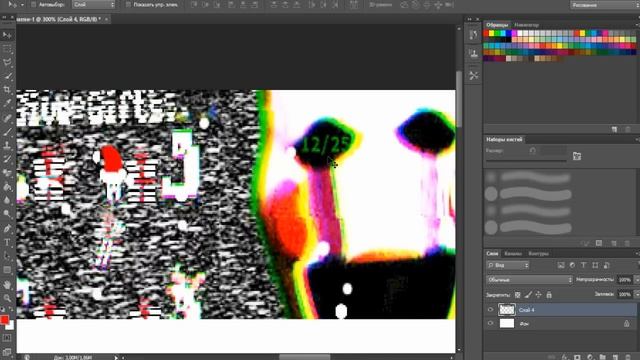Select the Eyedropper tool
Image resolution: width=640 pixels, height=360 pixels.
[7, 104]
